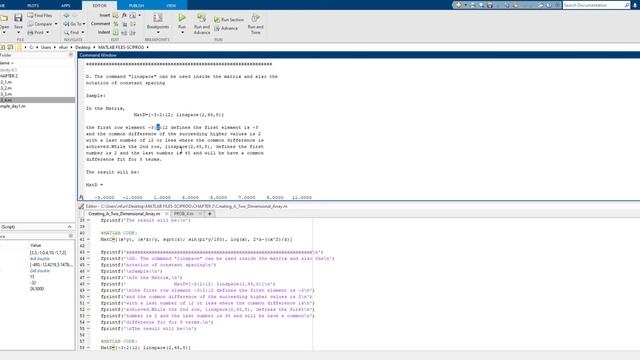Select the CHAPTER 2 folder in file list
Screen dimensions: 640x360
9,76
